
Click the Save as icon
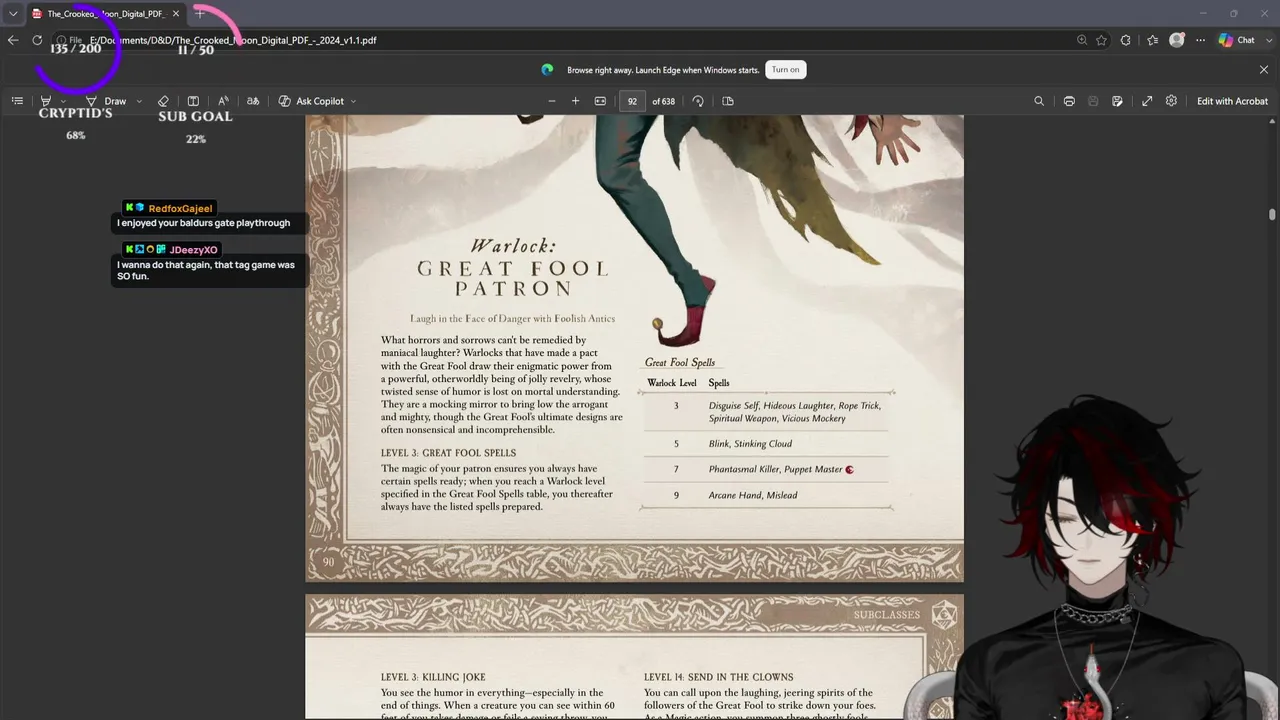pyautogui.click(x=1117, y=101)
